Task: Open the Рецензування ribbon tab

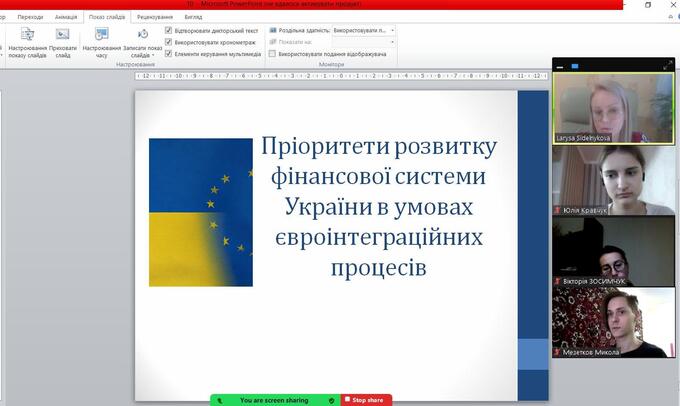Action: click(154, 17)
